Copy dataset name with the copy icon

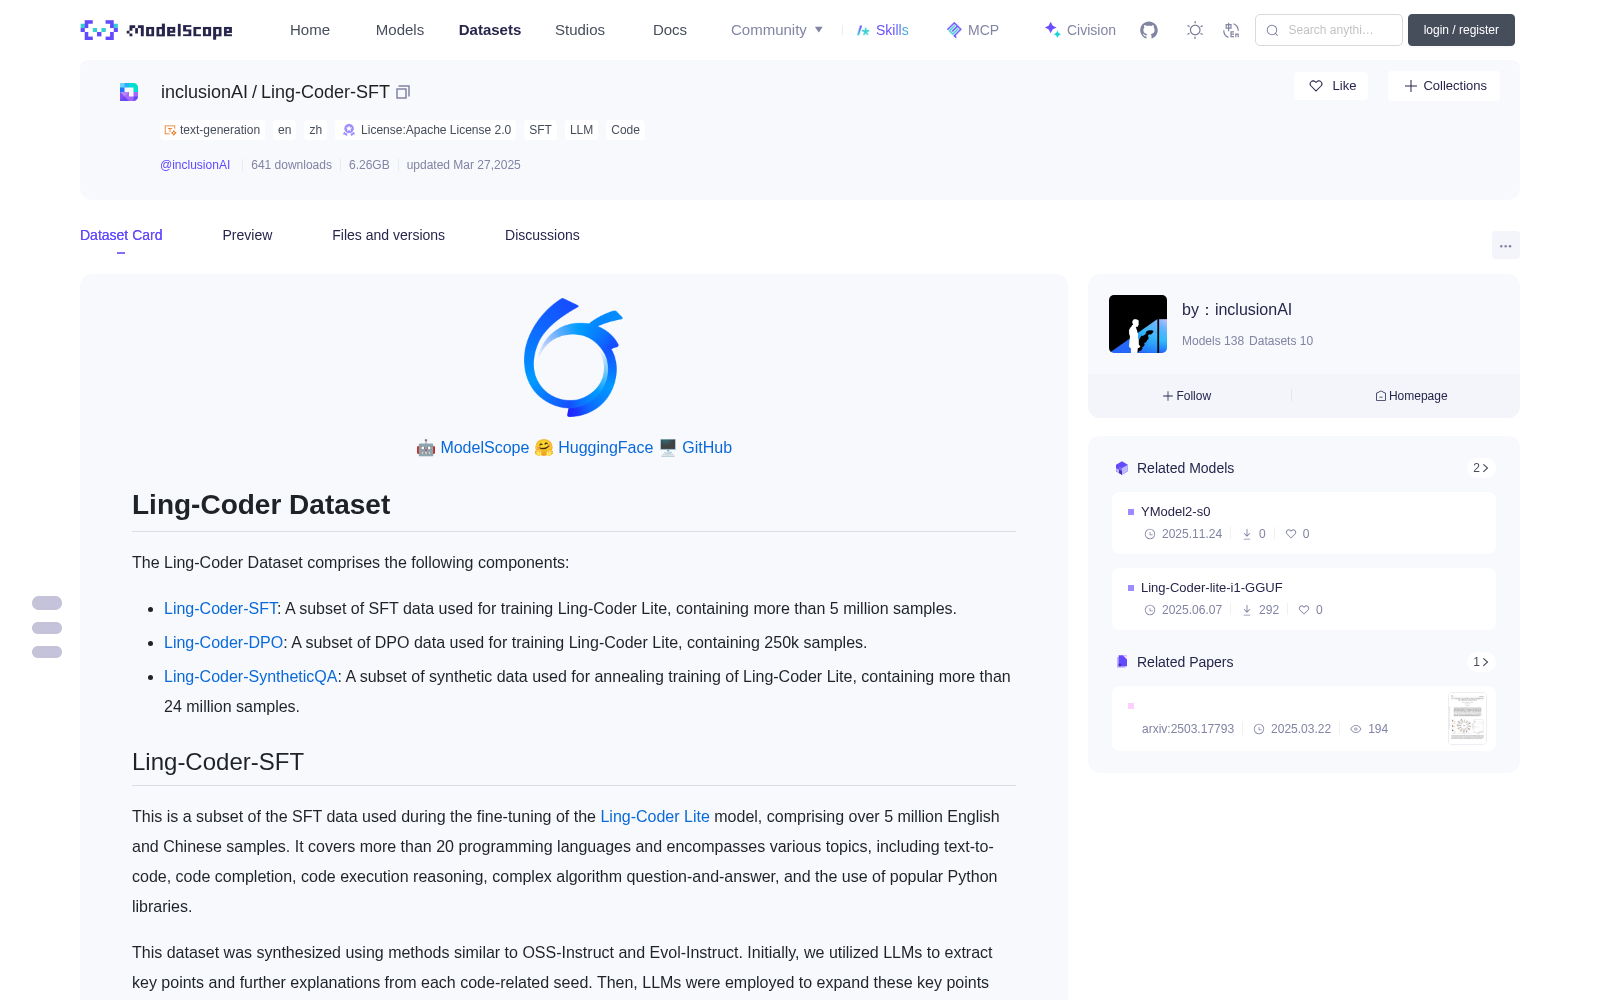click(x=403, y=92)
